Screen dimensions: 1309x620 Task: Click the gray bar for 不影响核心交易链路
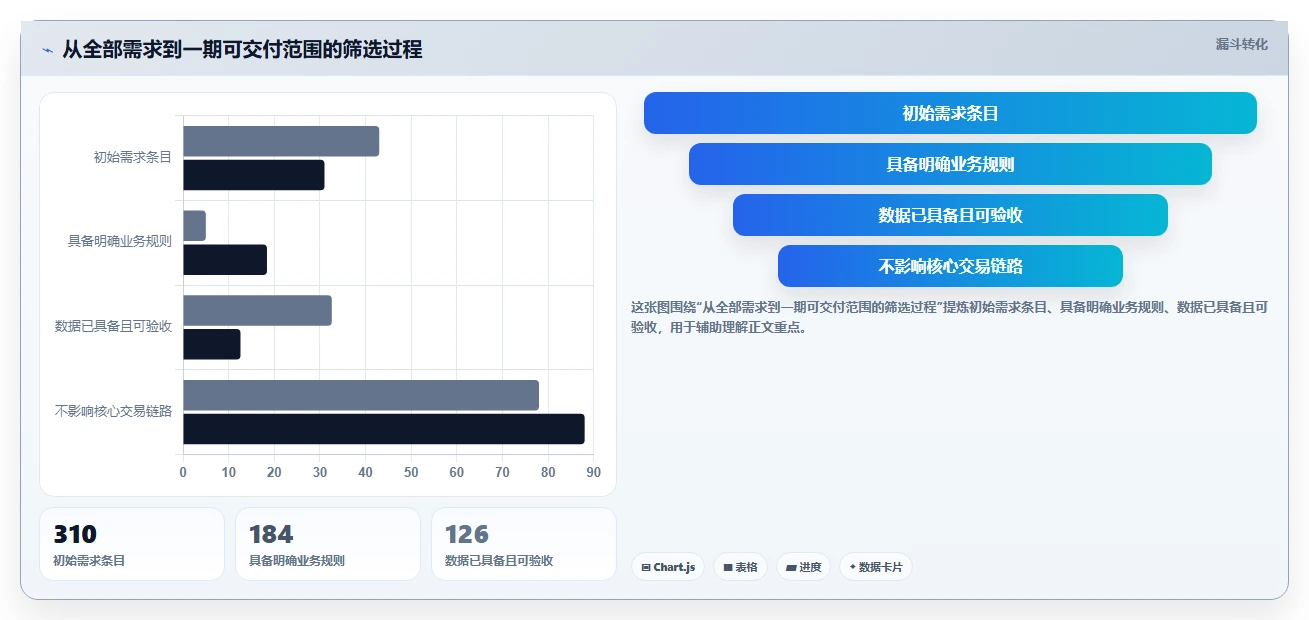click(x=361, y=395)
